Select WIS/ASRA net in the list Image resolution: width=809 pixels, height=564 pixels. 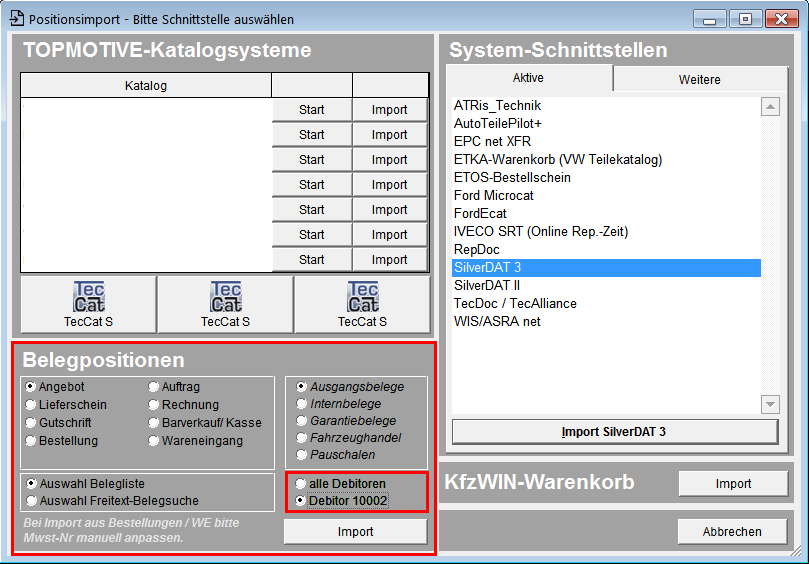click(606, 321)
